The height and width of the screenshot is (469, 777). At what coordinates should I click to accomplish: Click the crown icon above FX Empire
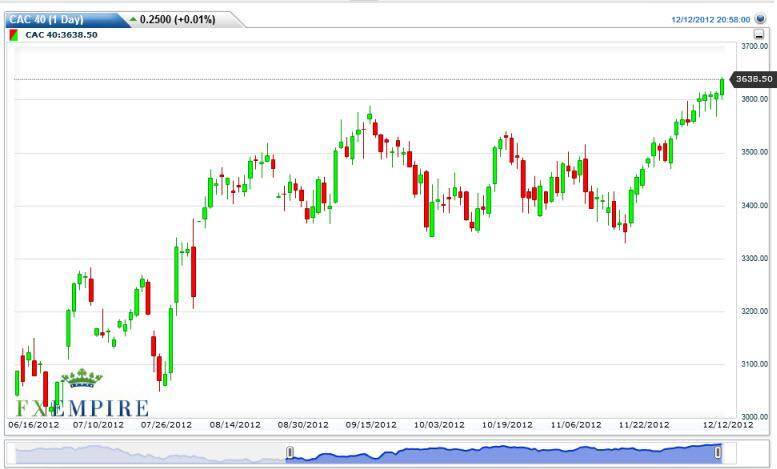[x=81, y=379]
